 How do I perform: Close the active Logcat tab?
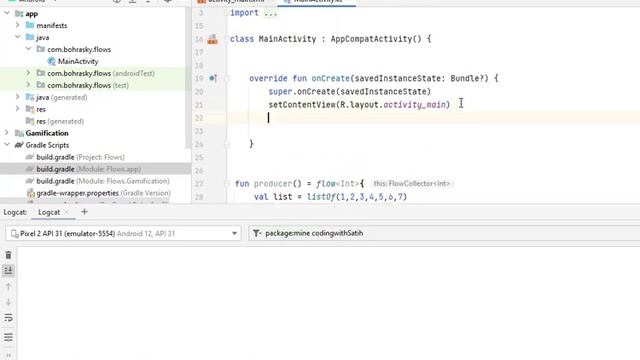coord(67,212)
